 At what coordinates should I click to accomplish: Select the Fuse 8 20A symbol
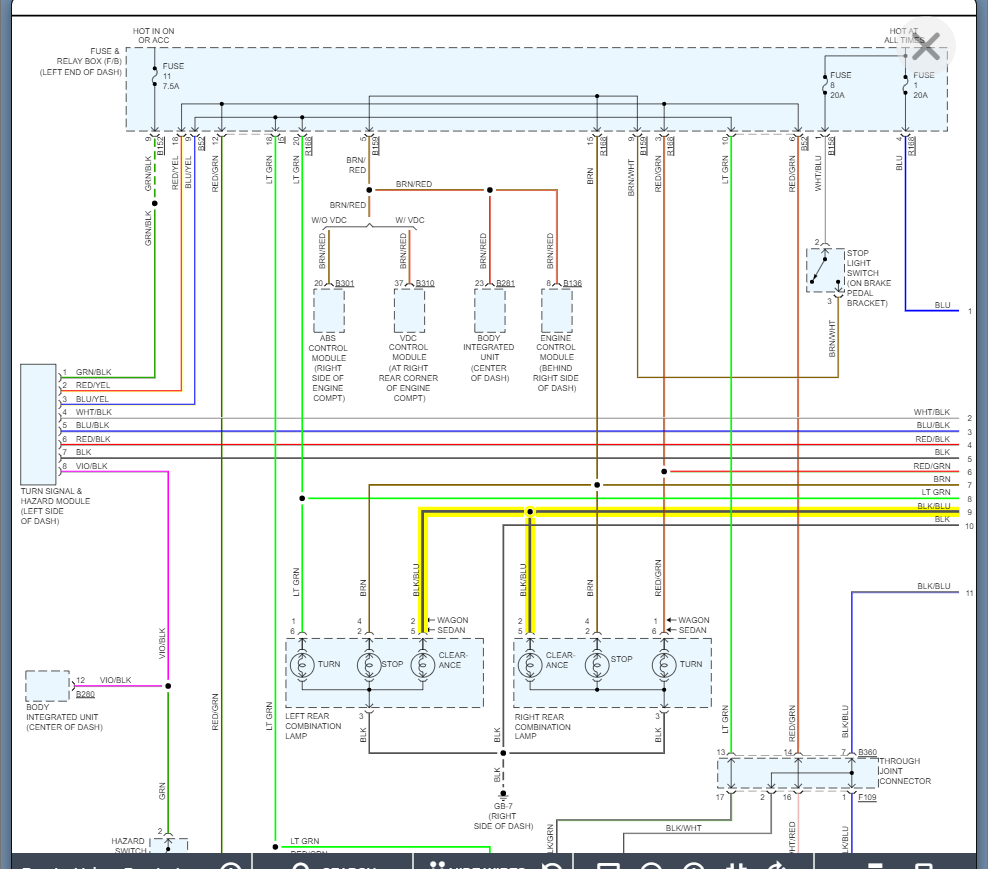tap(823, 84)
